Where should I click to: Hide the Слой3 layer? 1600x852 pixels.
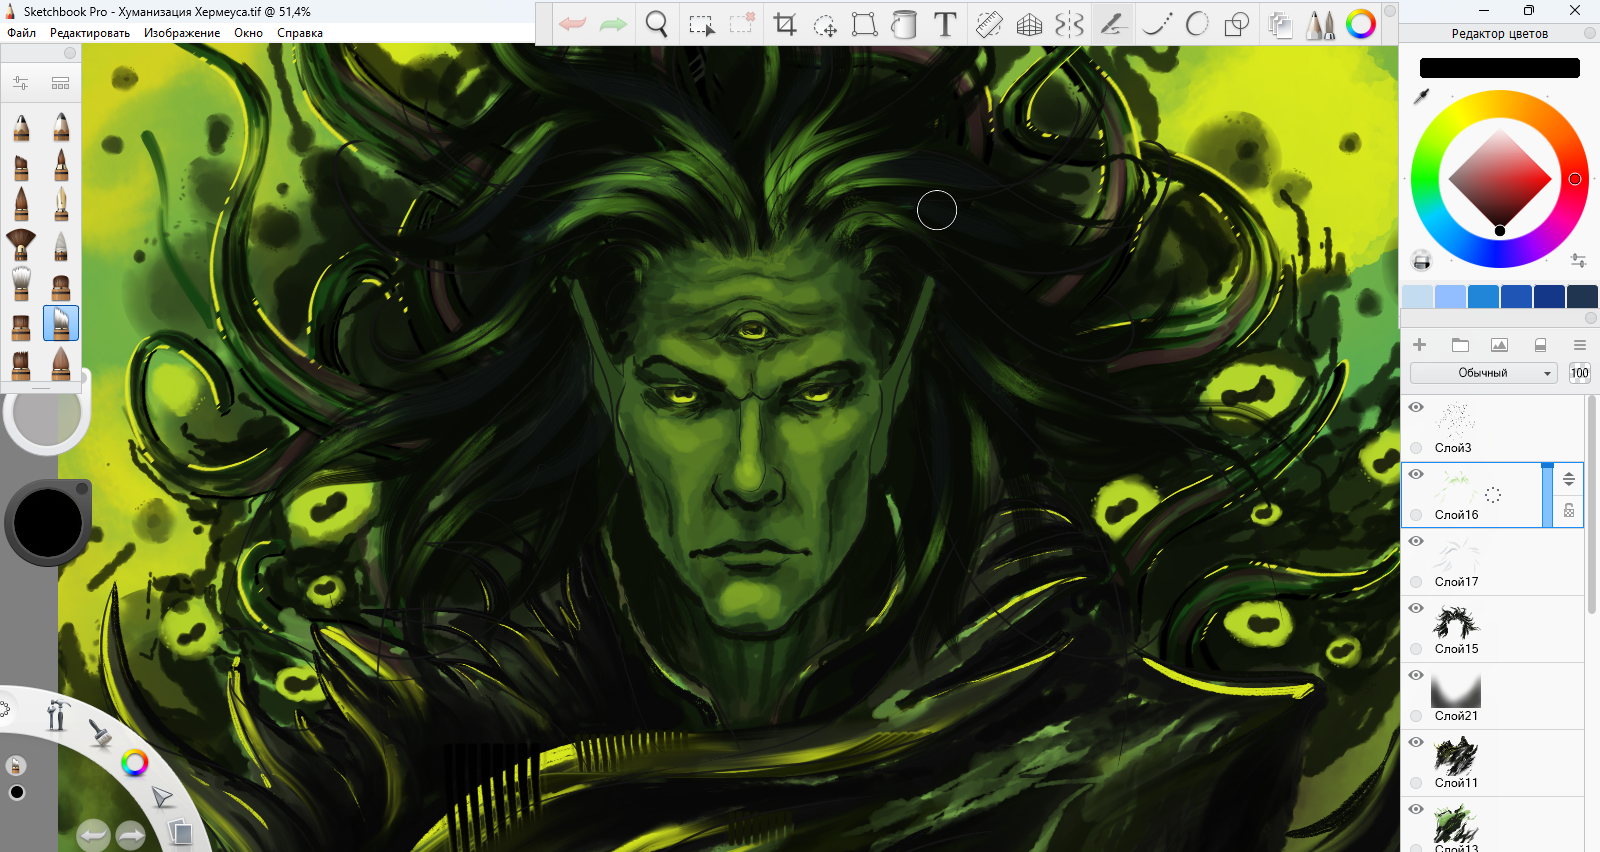1416,407
